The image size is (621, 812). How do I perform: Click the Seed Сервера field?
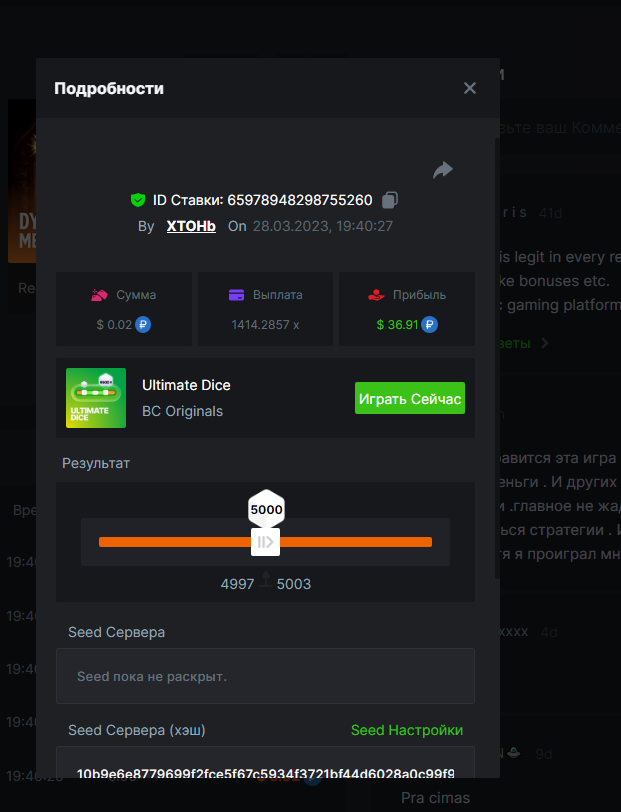[265, 676]
